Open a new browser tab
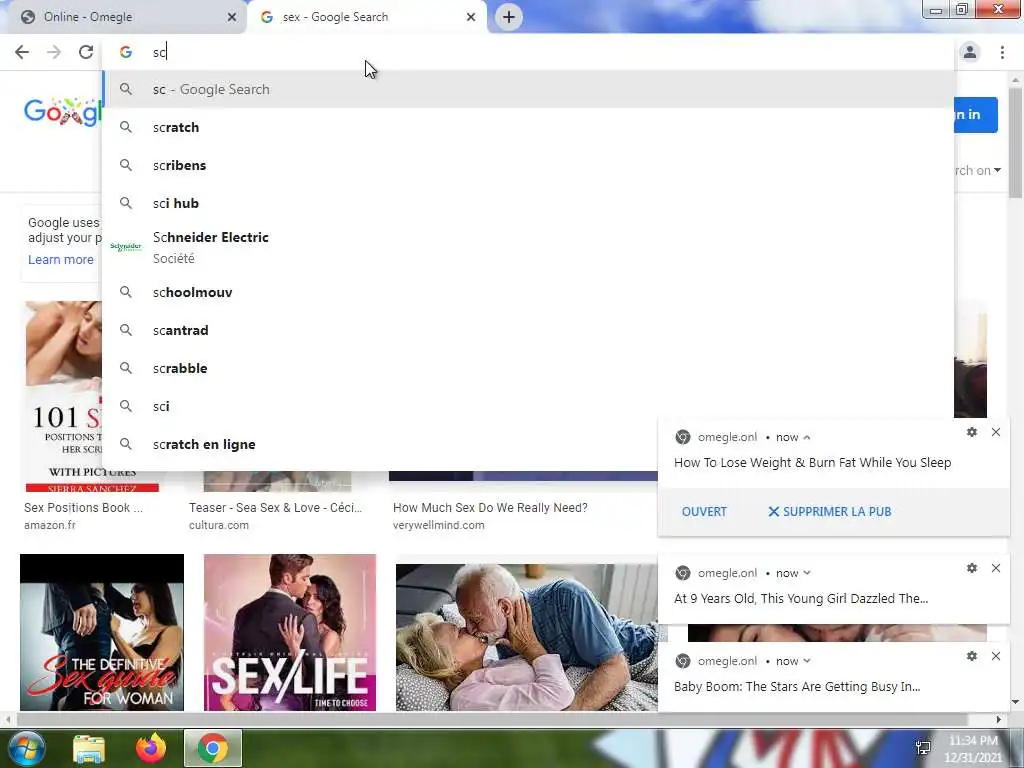The height and width of the screenshot is (768, 1024). (509, 17)
